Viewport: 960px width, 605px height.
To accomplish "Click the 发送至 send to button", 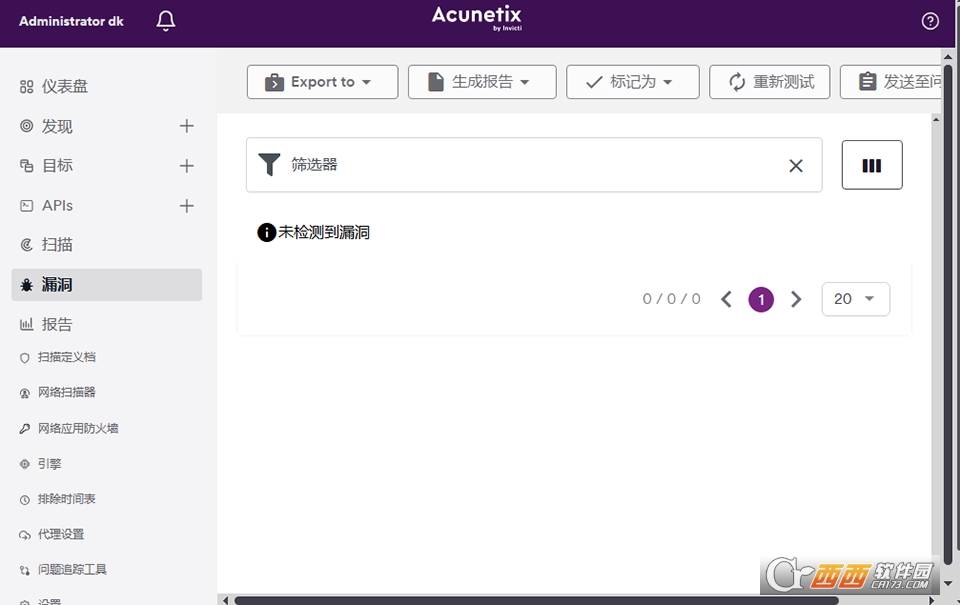I will coord(891,82).
